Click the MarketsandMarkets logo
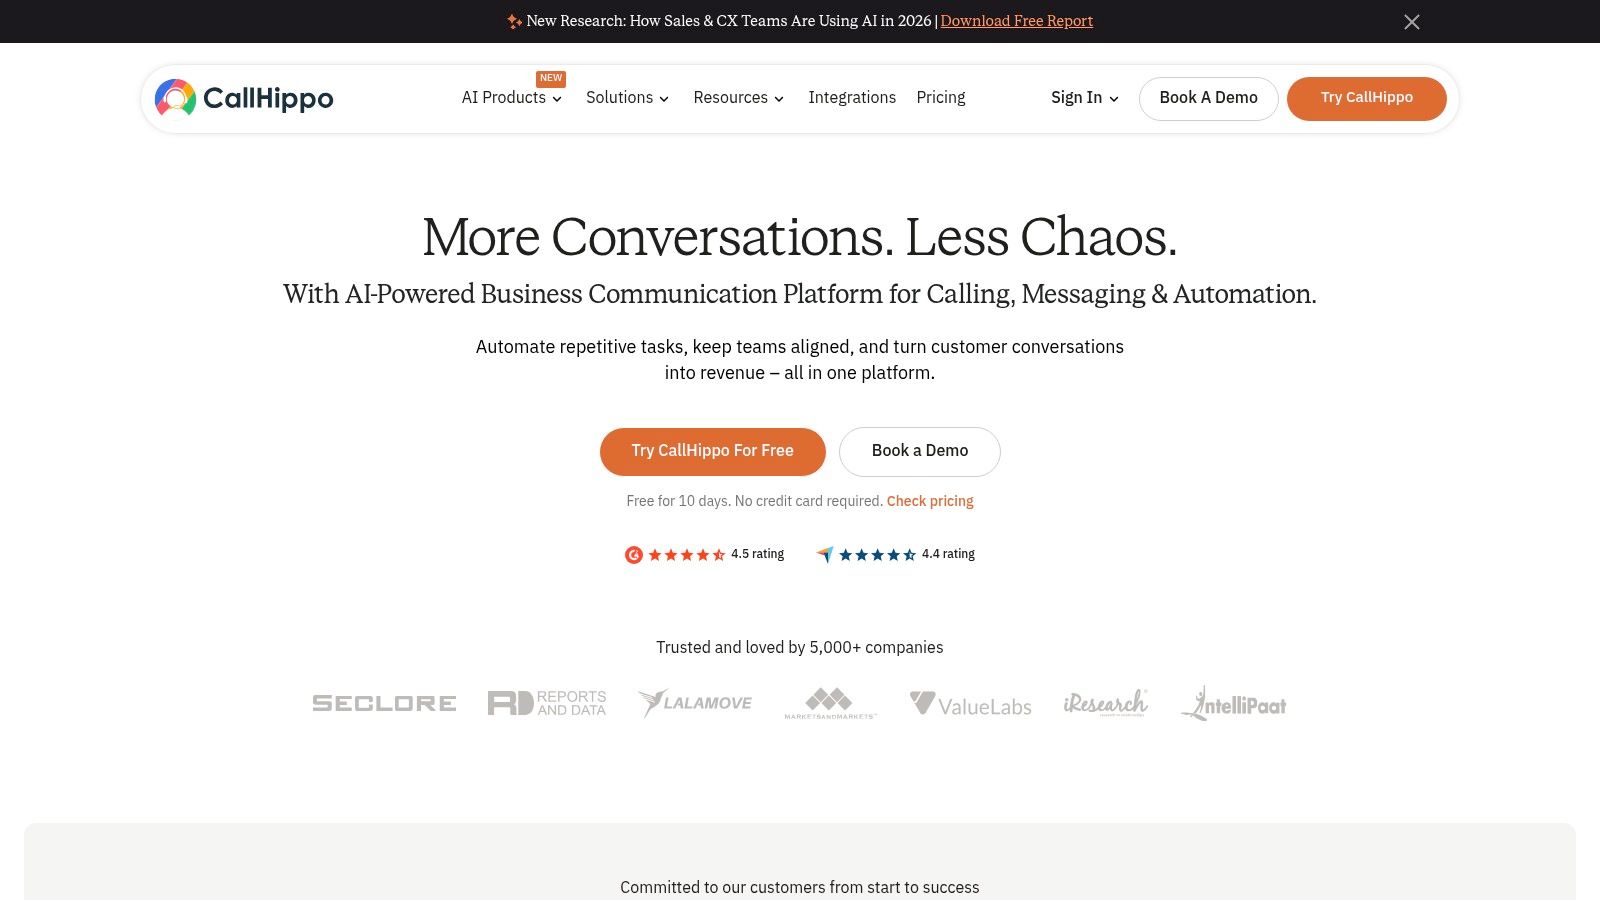1600x900 pixels. click(830, 703)
